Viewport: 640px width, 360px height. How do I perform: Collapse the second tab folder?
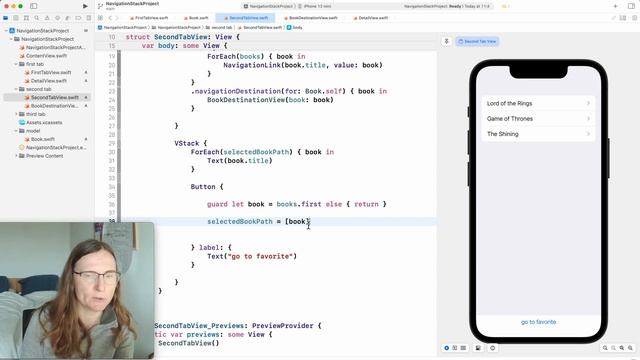coord(16,89)
